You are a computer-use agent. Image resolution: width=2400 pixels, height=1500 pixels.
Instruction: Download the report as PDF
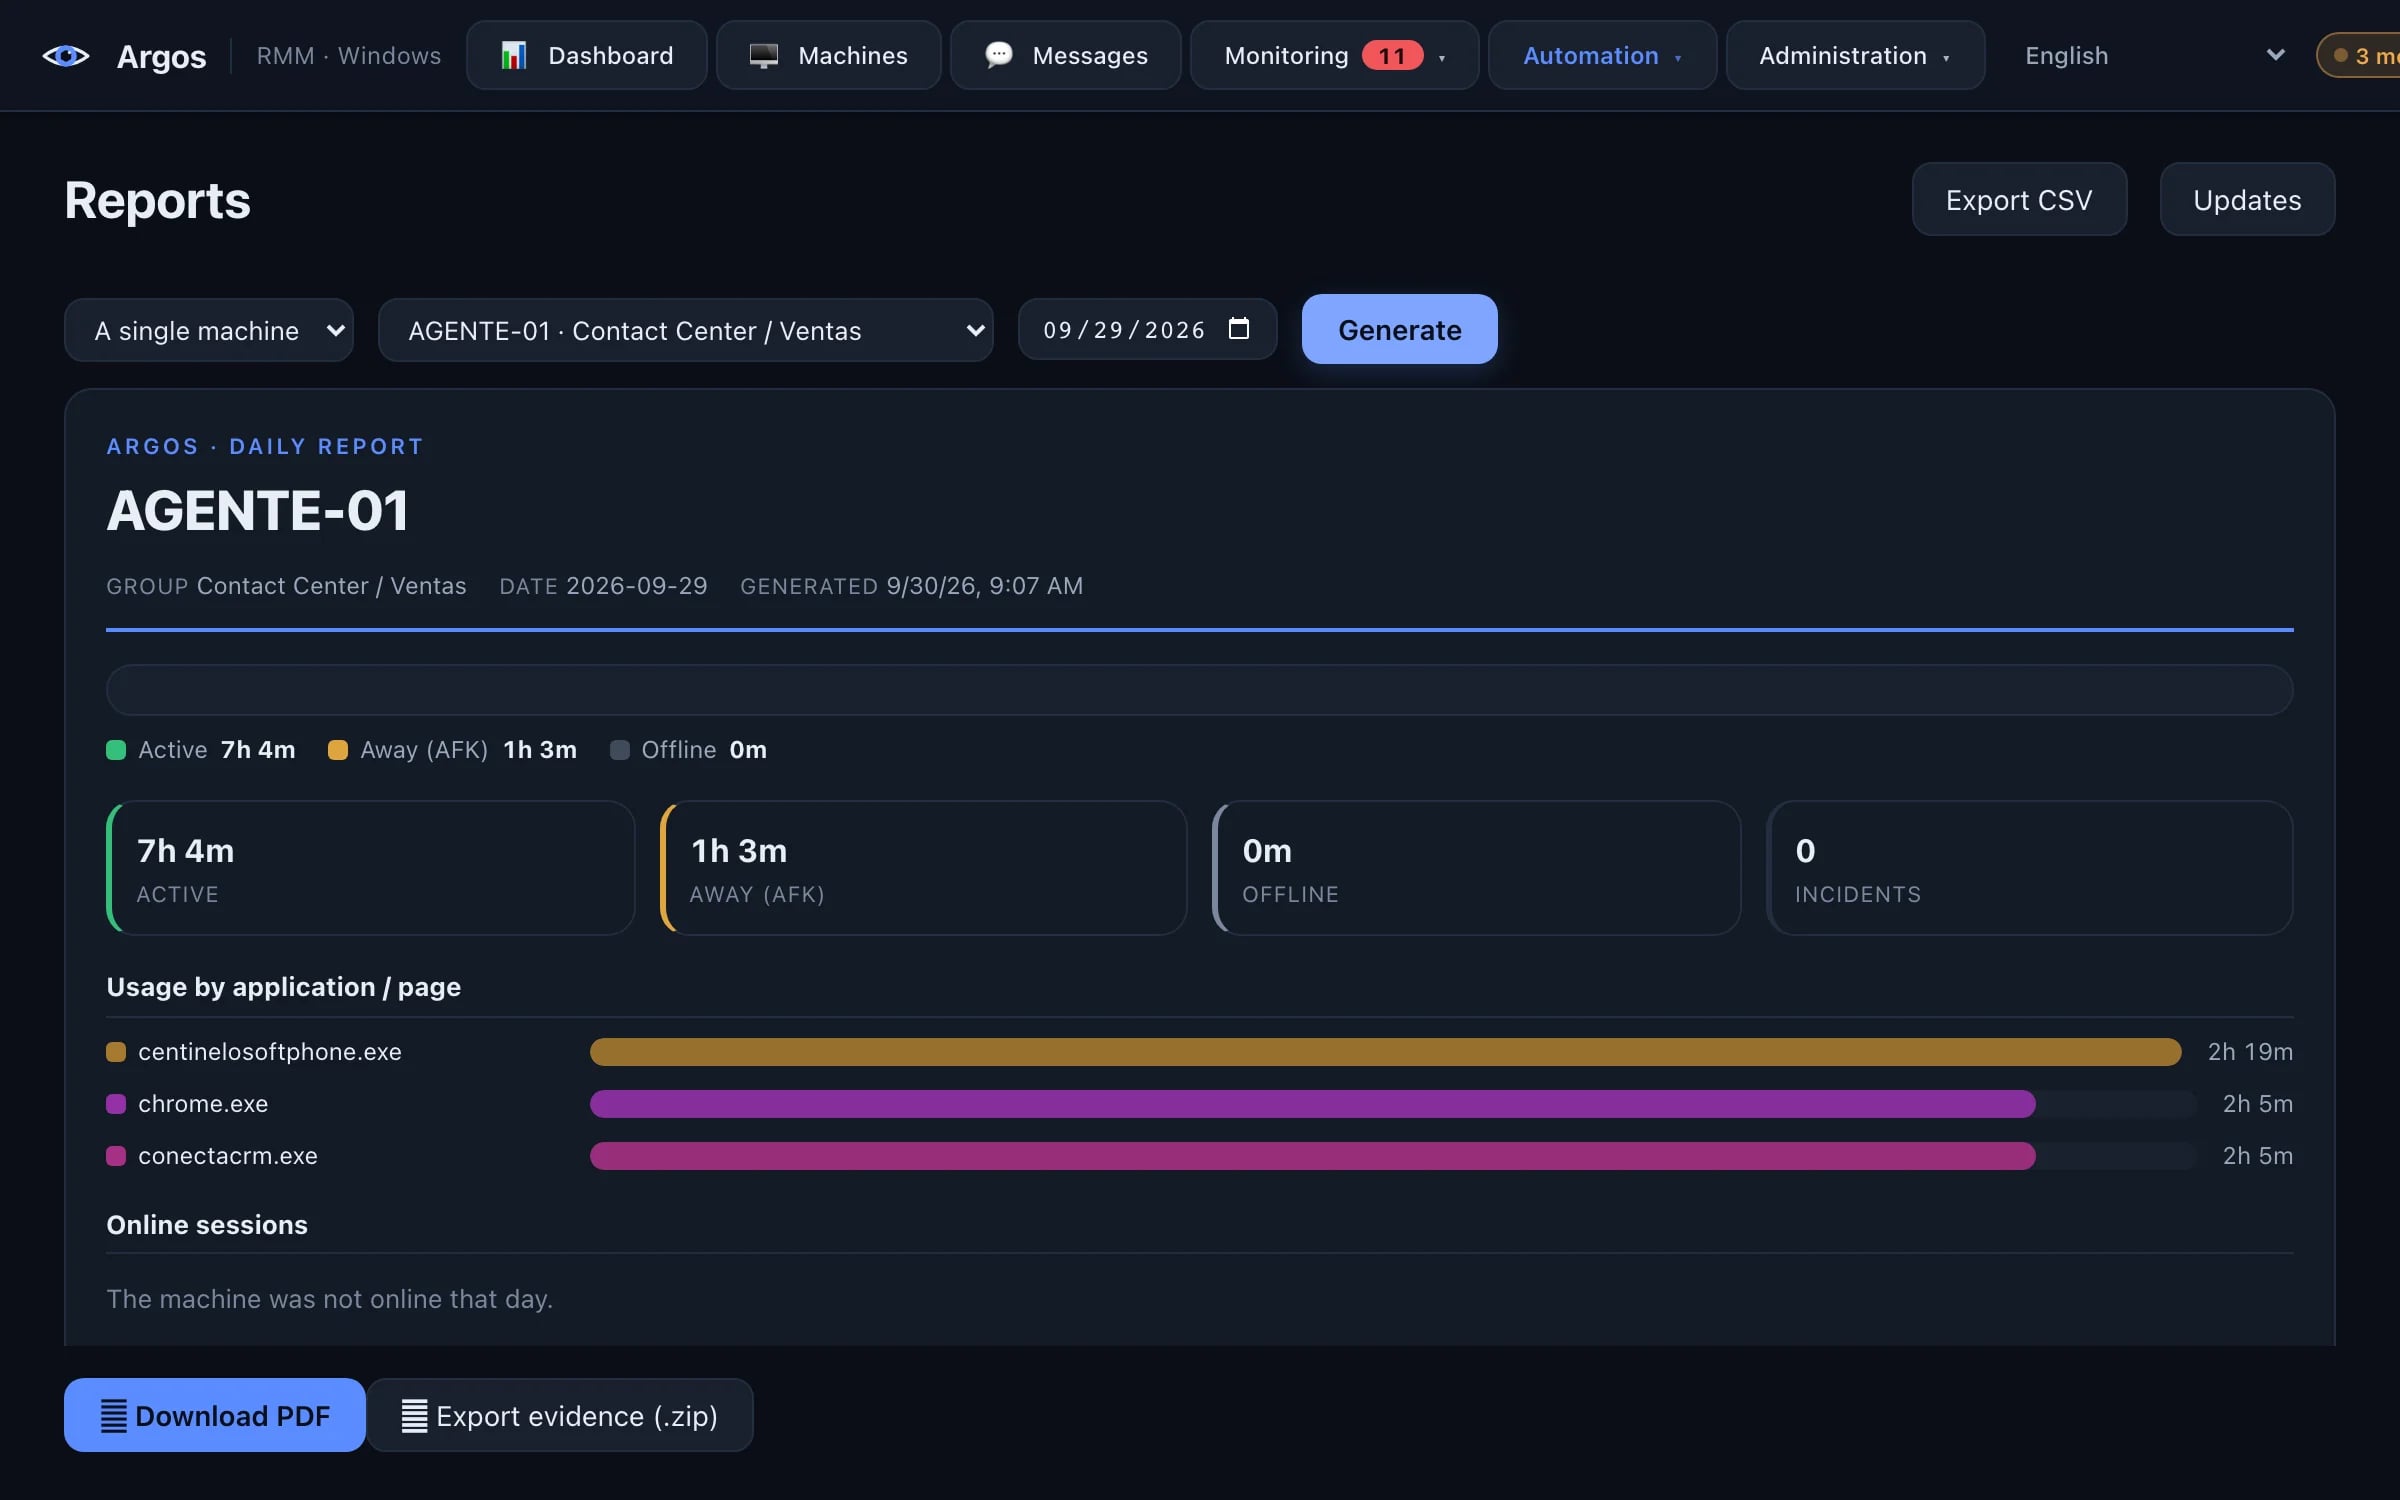point(214,1415)
